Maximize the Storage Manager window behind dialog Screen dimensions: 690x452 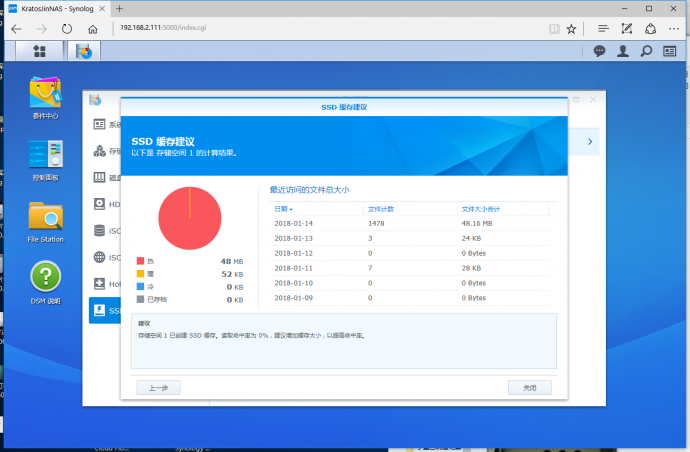(x=576, y=100)
